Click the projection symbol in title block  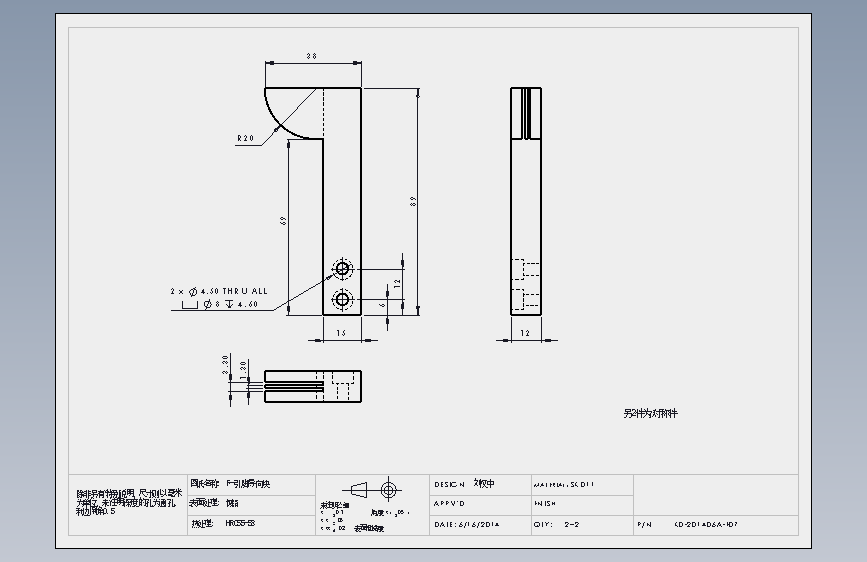tap(372, 490)
